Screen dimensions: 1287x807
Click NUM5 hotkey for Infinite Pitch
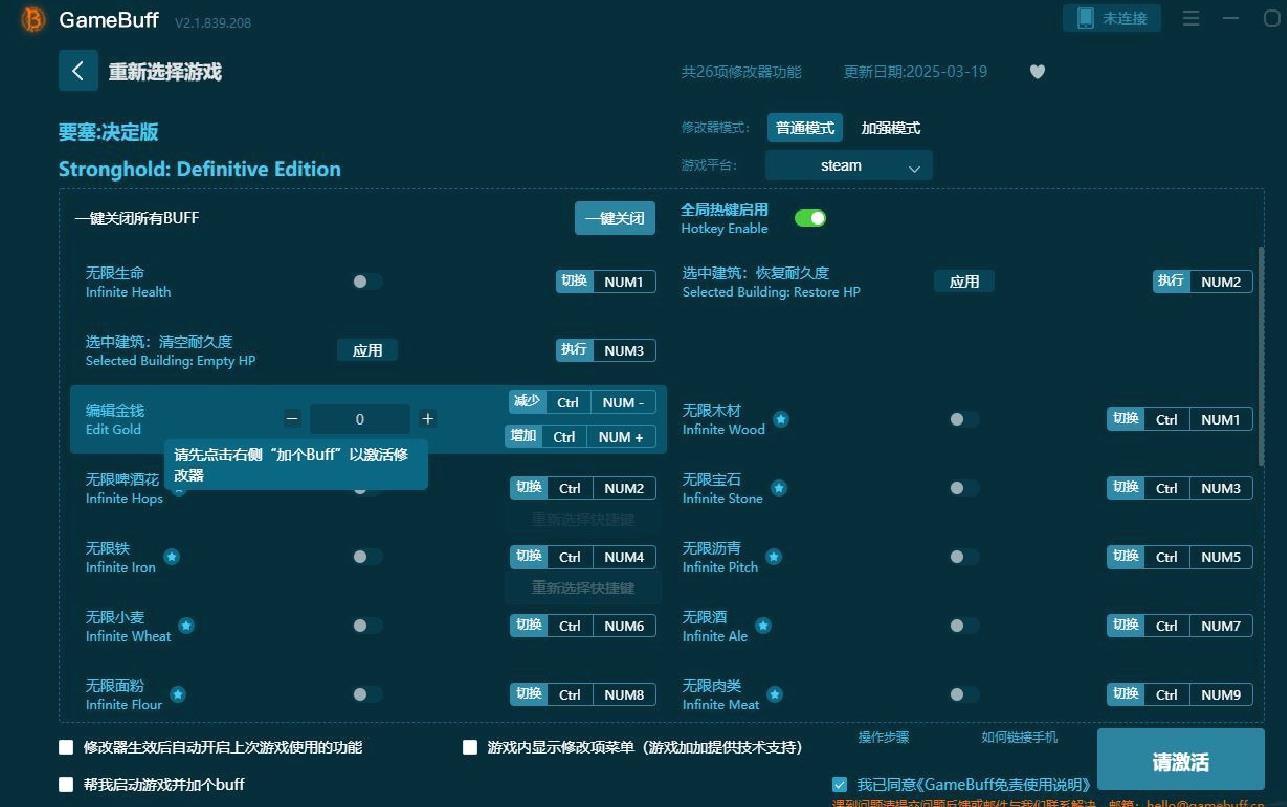(x=1221, y=557)
